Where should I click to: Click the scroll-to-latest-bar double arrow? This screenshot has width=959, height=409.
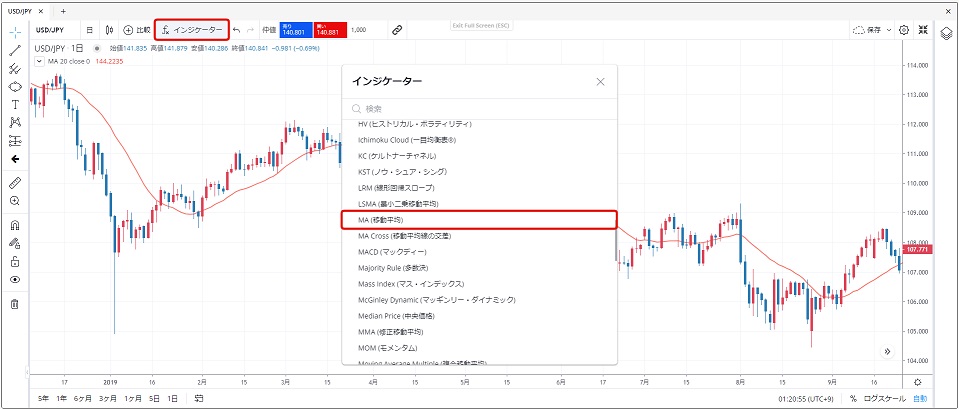887,352
